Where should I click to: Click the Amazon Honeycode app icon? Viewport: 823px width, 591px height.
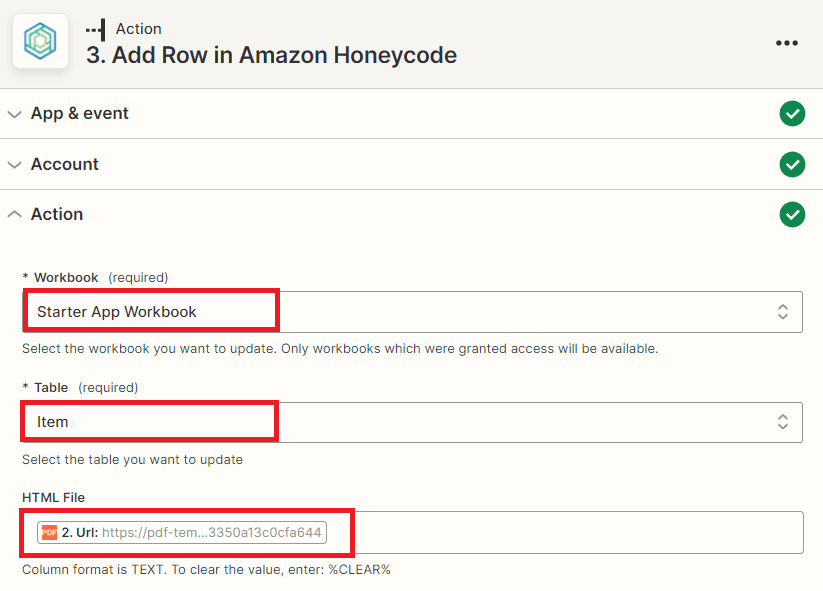coord(40,42)
